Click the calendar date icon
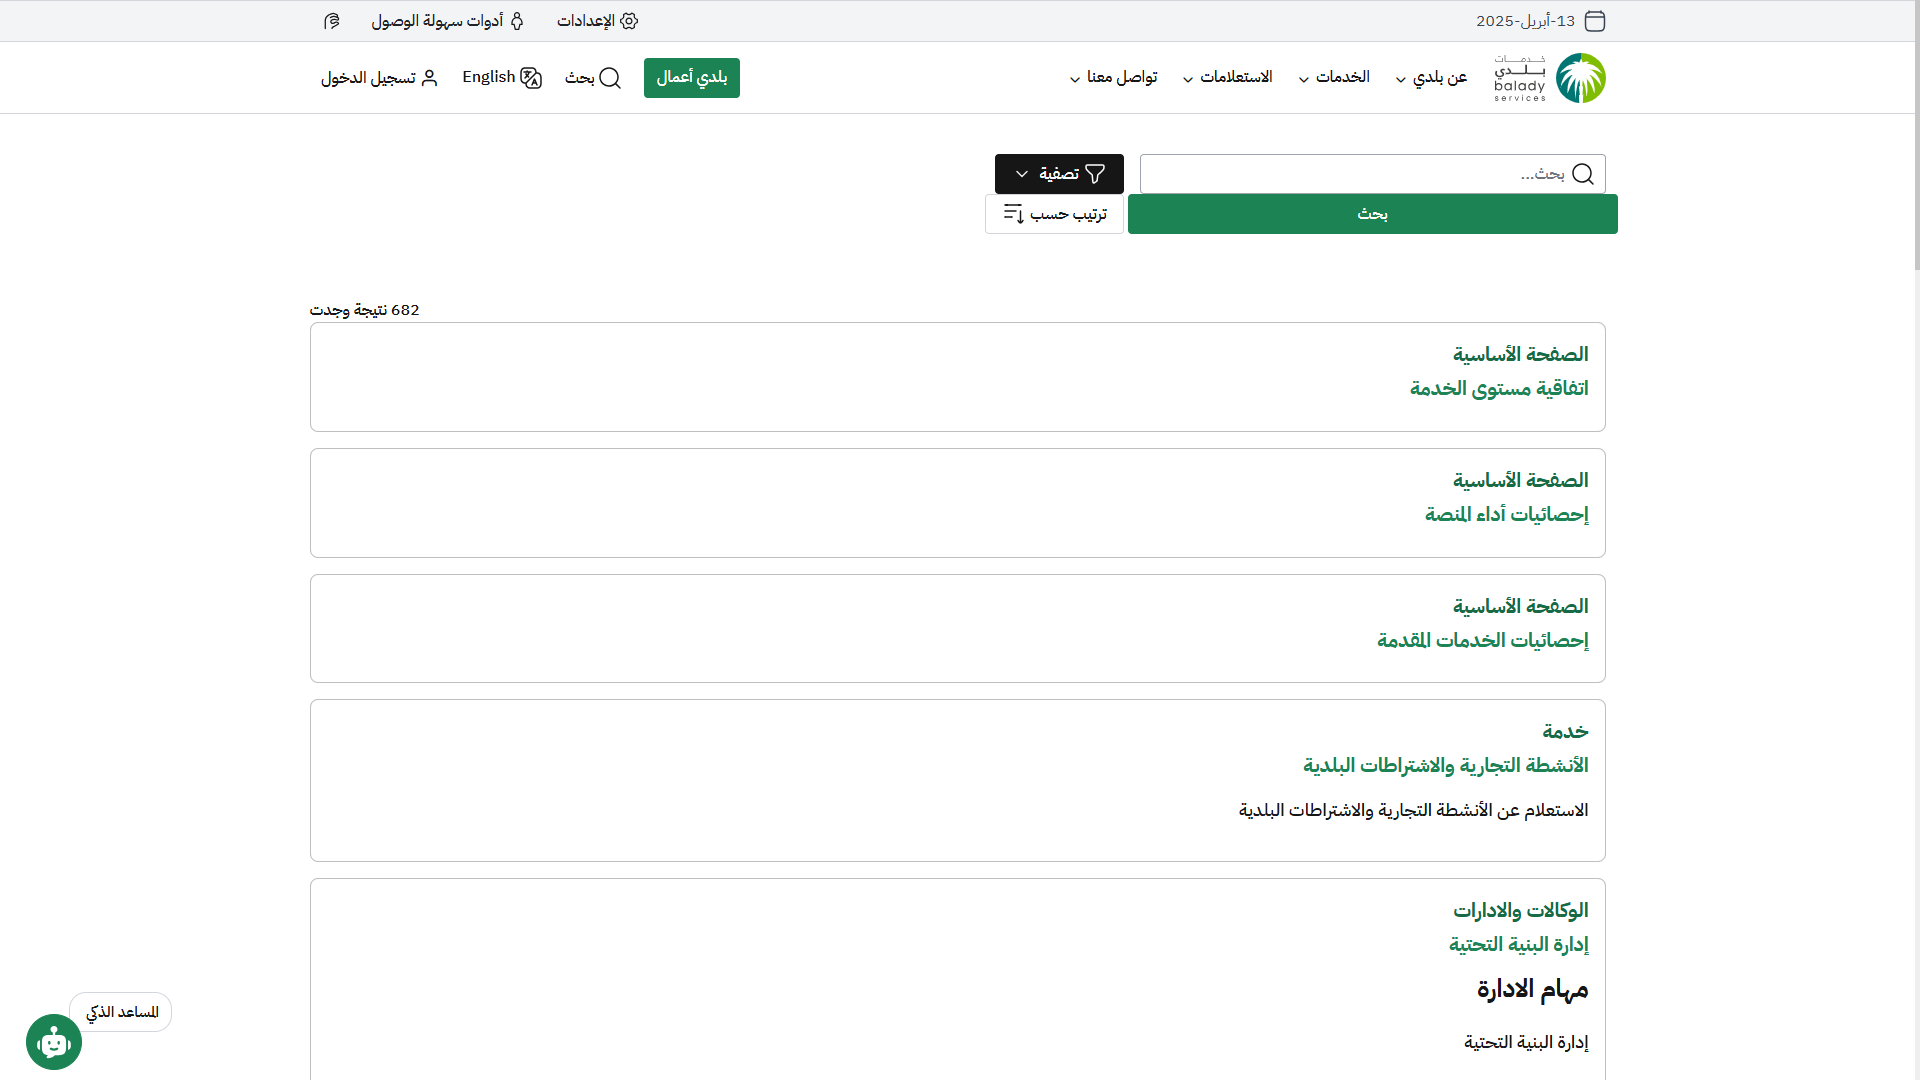The image size is (1920, 1080). [1595, 21]
